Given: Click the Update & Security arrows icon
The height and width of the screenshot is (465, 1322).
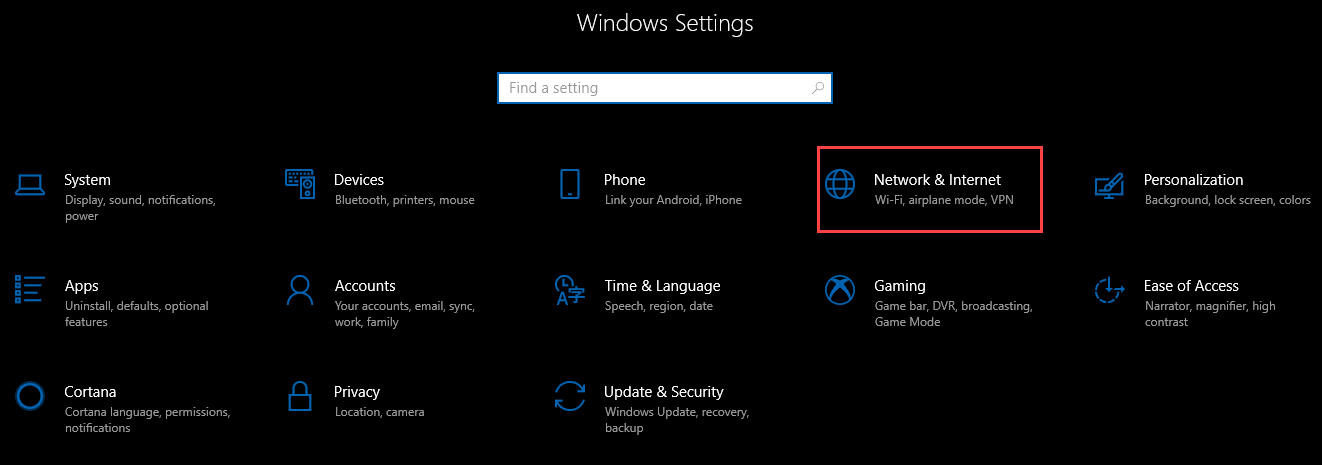Looking at the screenshot, I should coord(570,396).
